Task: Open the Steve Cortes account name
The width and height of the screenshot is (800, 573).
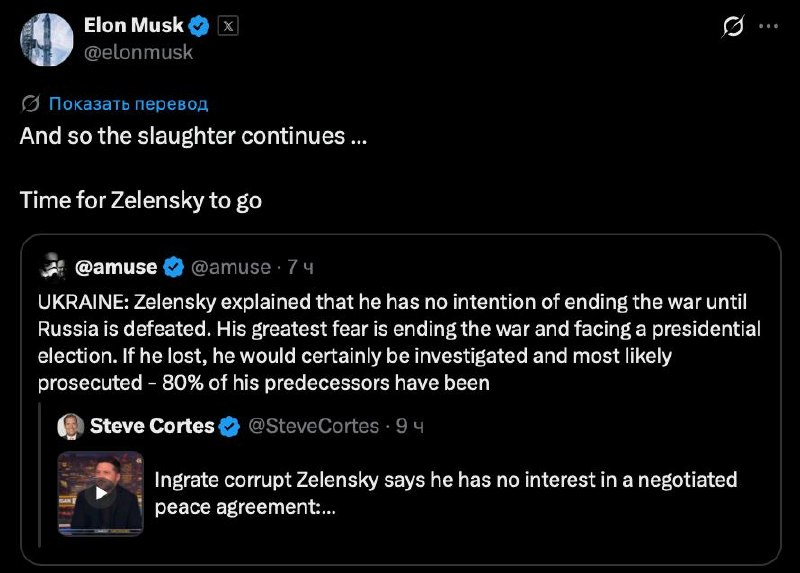Action: (152, 426)
